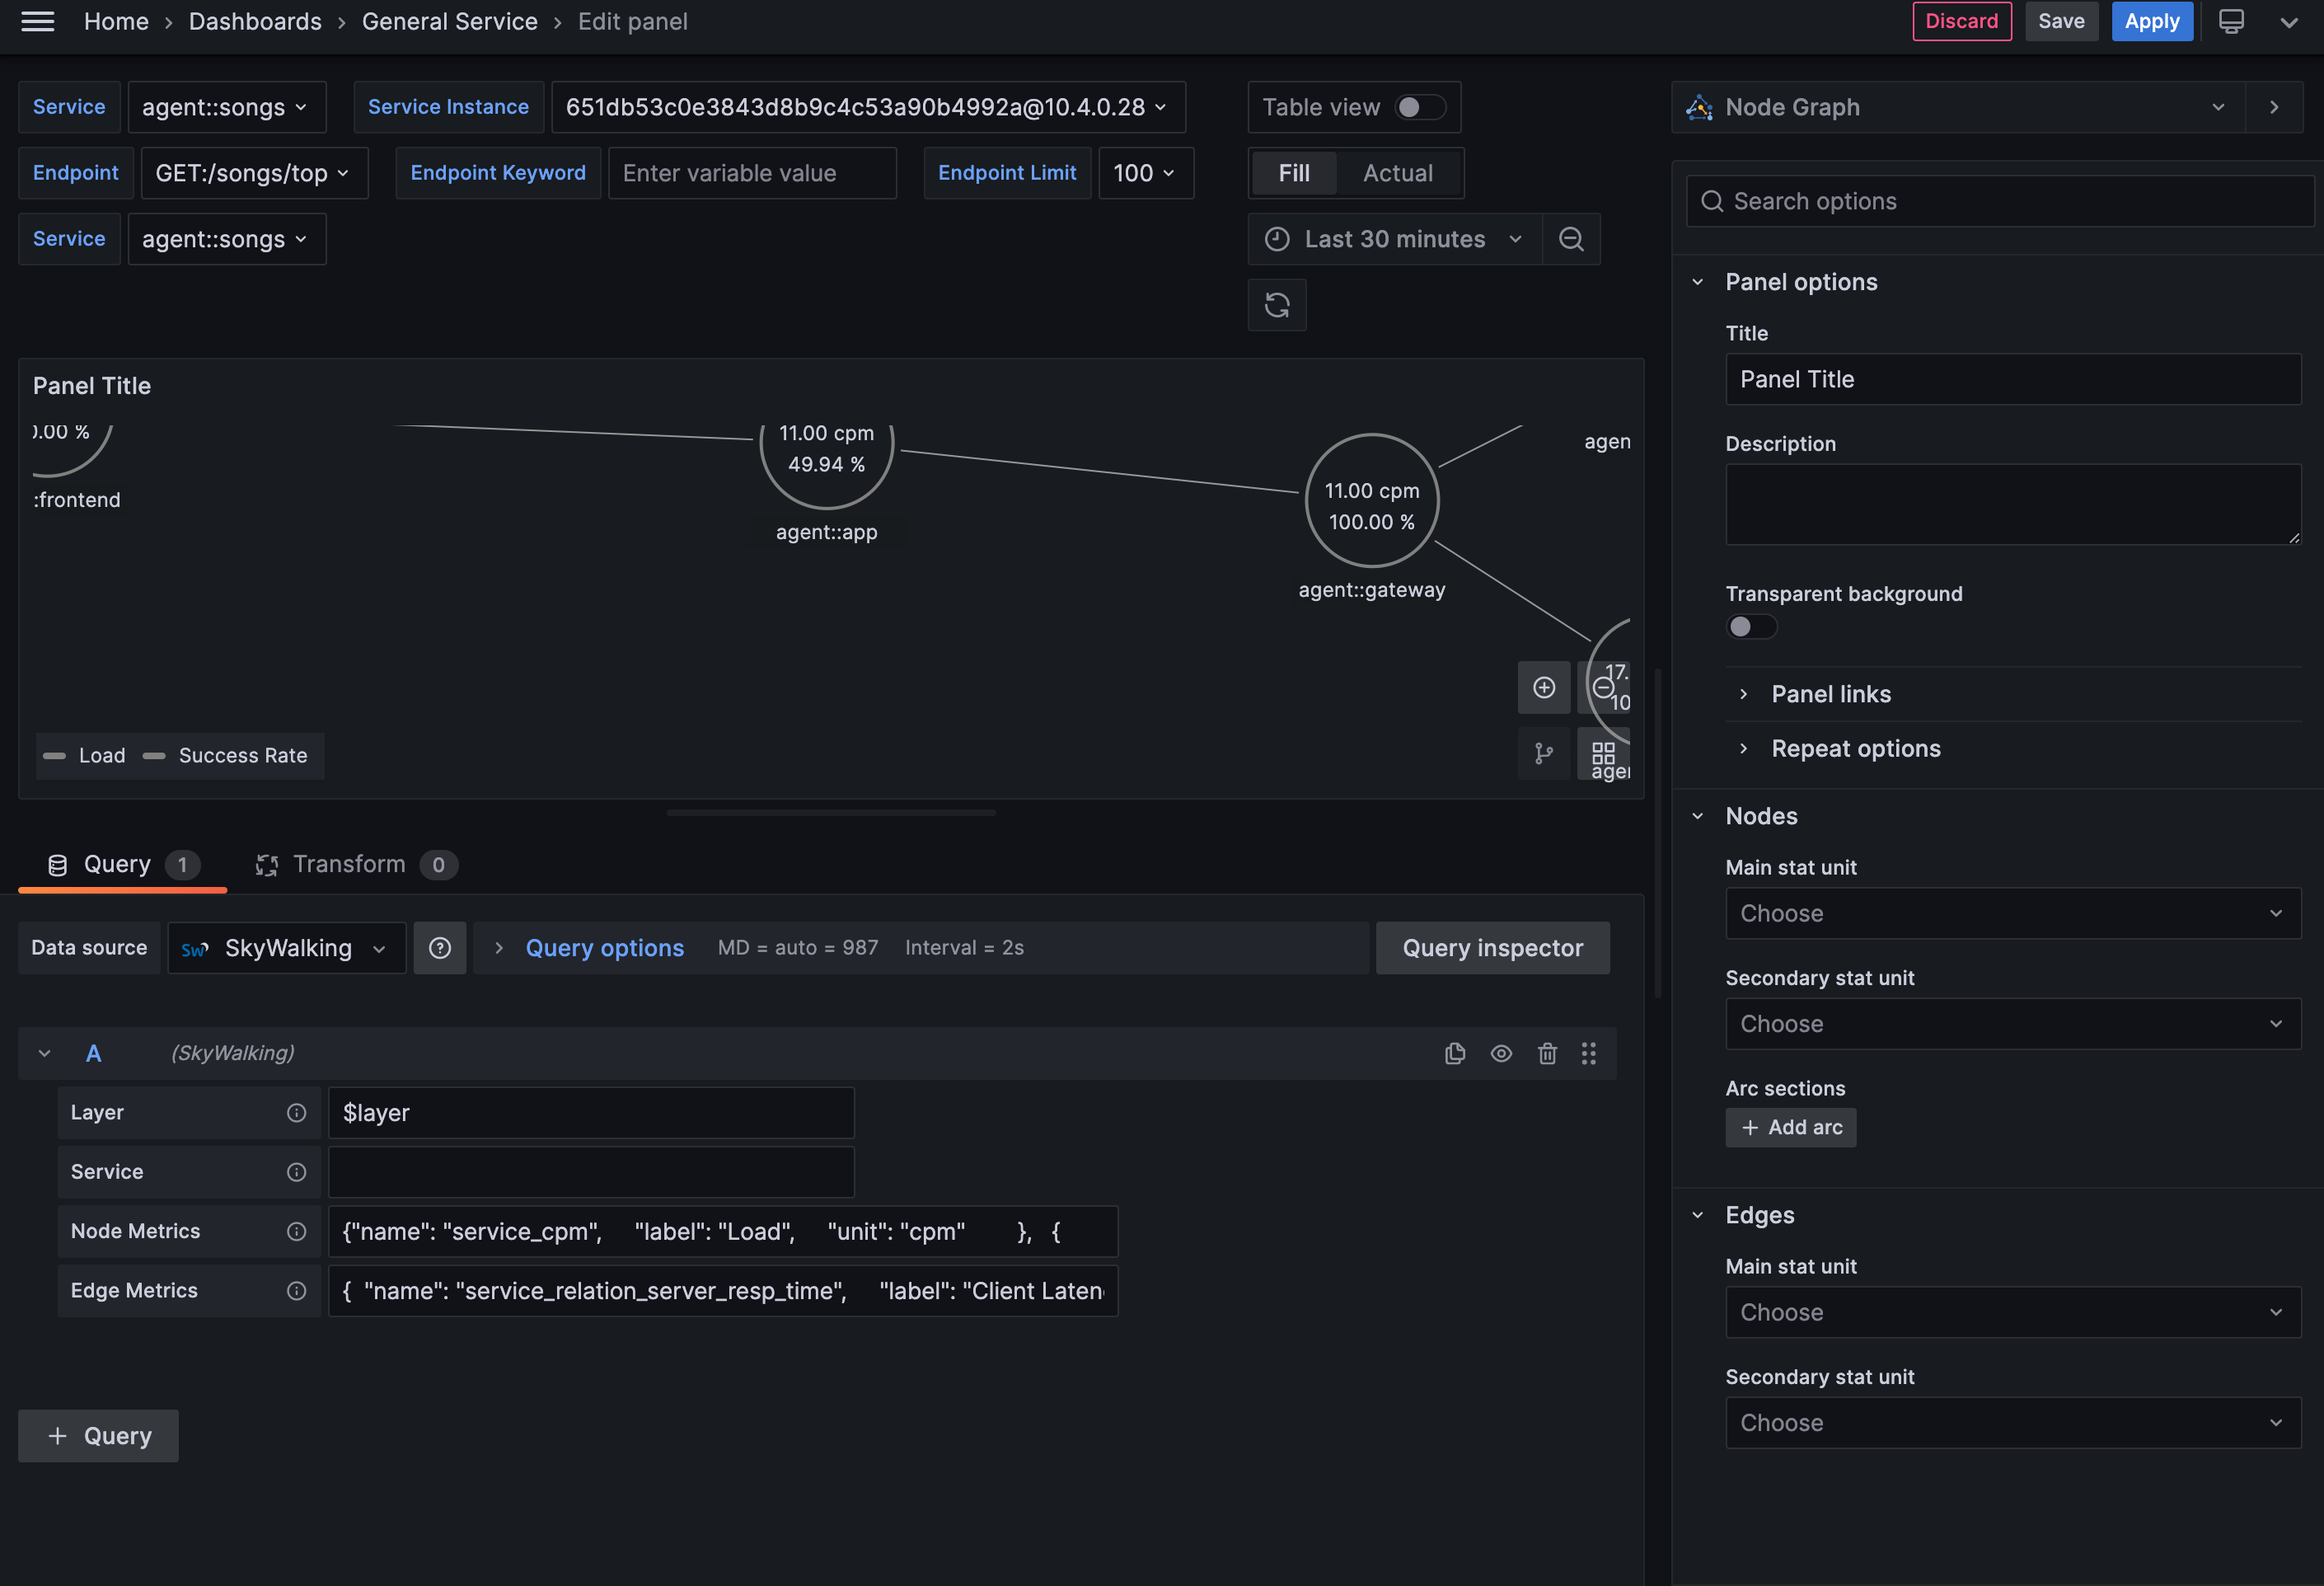Open the Endpoint Limit 100 dropdown
This screenshot has height=1586, width=2324.
[1146, 173]
